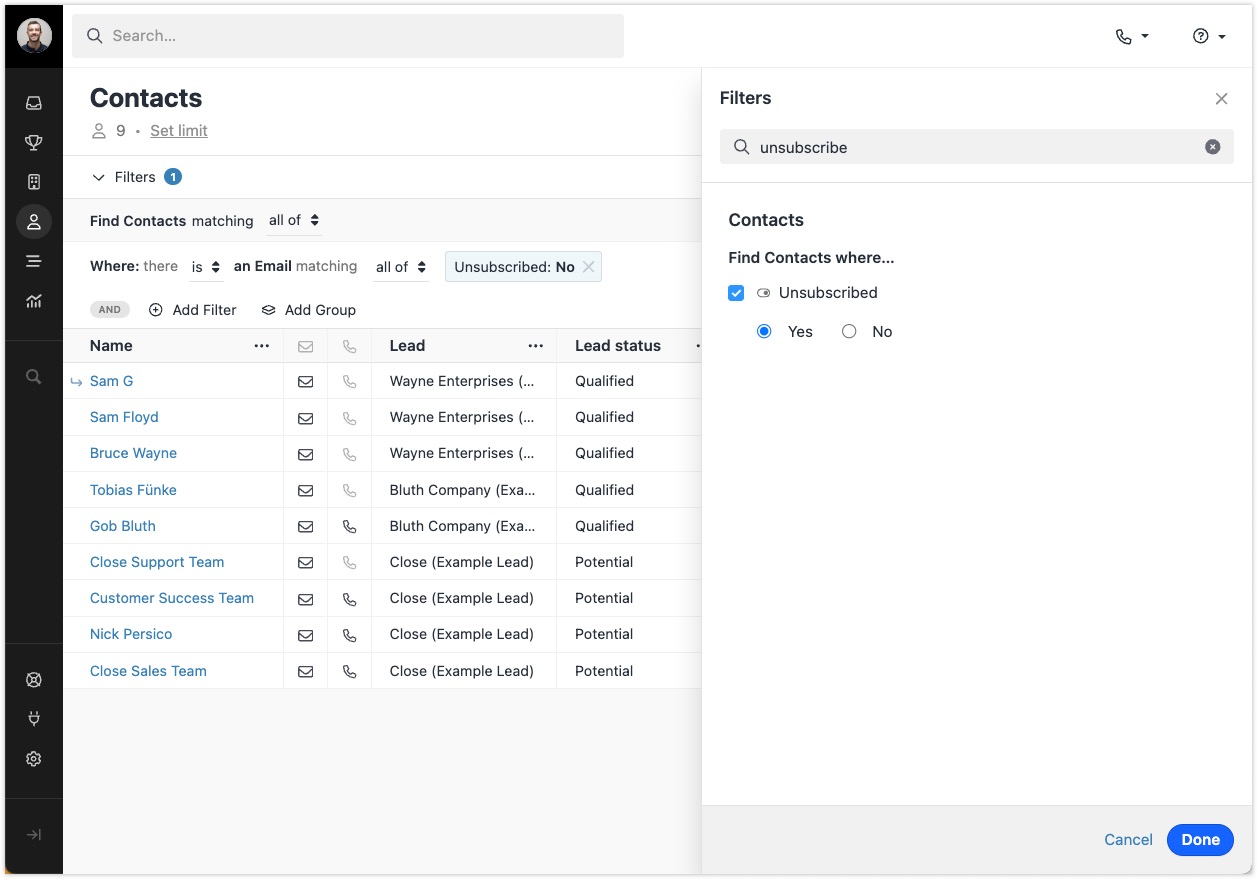The width and height of the screenshot is (1257, 879).
Task: Click email icon for Bruce Wayne
Action: coord(306,454)
